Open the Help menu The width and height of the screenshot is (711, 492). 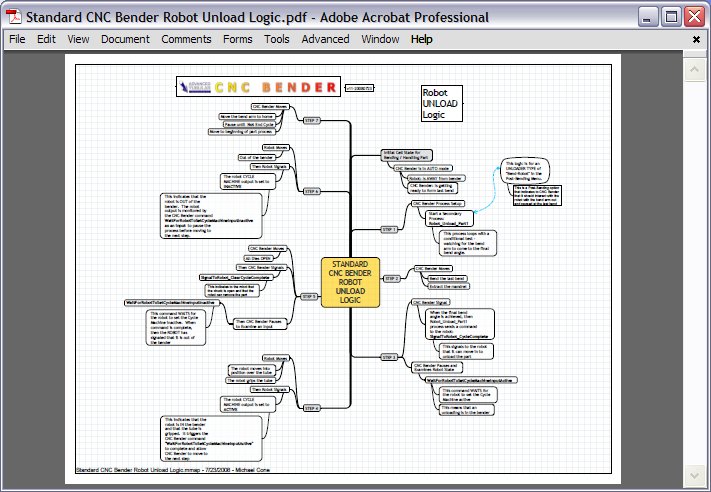click(422, 39)
